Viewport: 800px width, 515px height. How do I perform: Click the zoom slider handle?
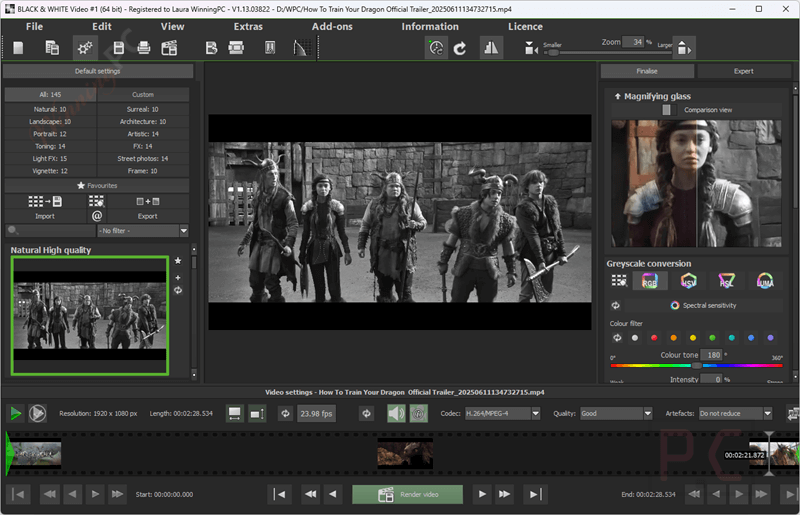tap(553, 53)
